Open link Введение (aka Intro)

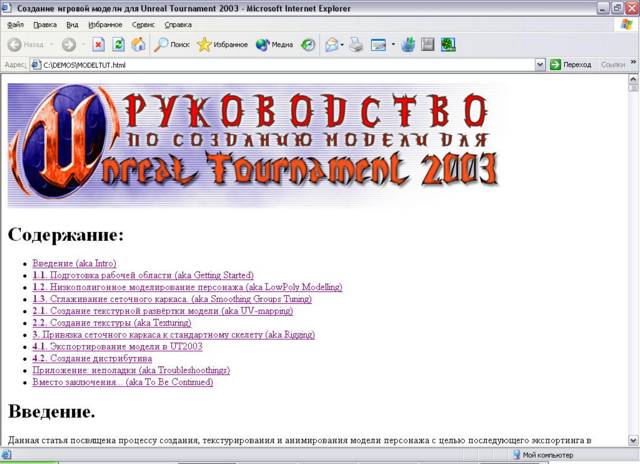tap(74, 264)
